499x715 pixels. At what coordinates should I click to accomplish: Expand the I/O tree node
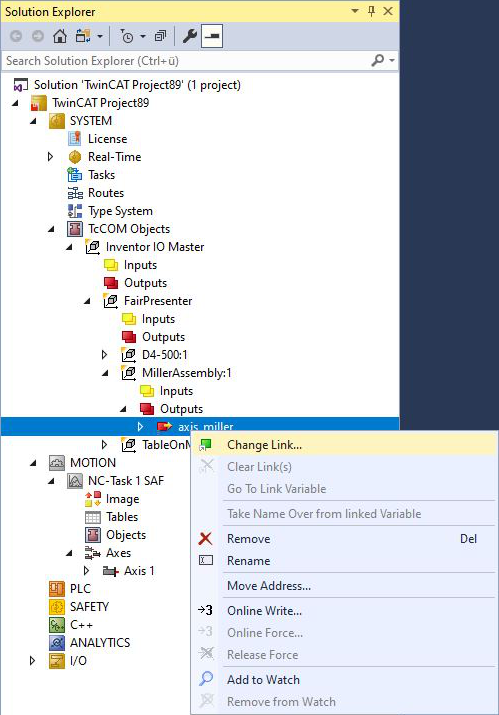[x=32, y=661]
